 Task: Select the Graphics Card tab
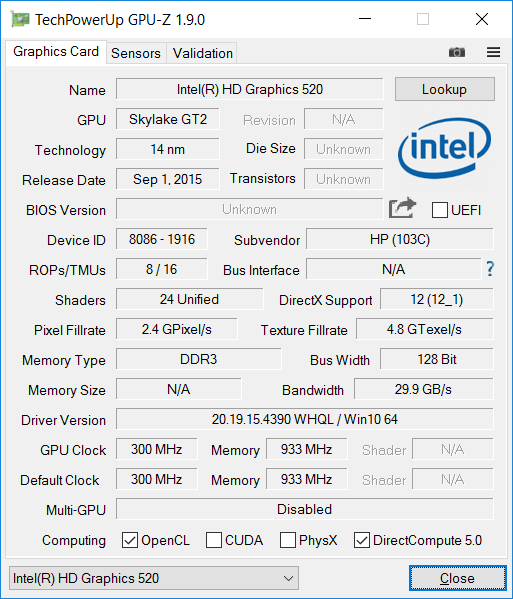pos(56,52)
